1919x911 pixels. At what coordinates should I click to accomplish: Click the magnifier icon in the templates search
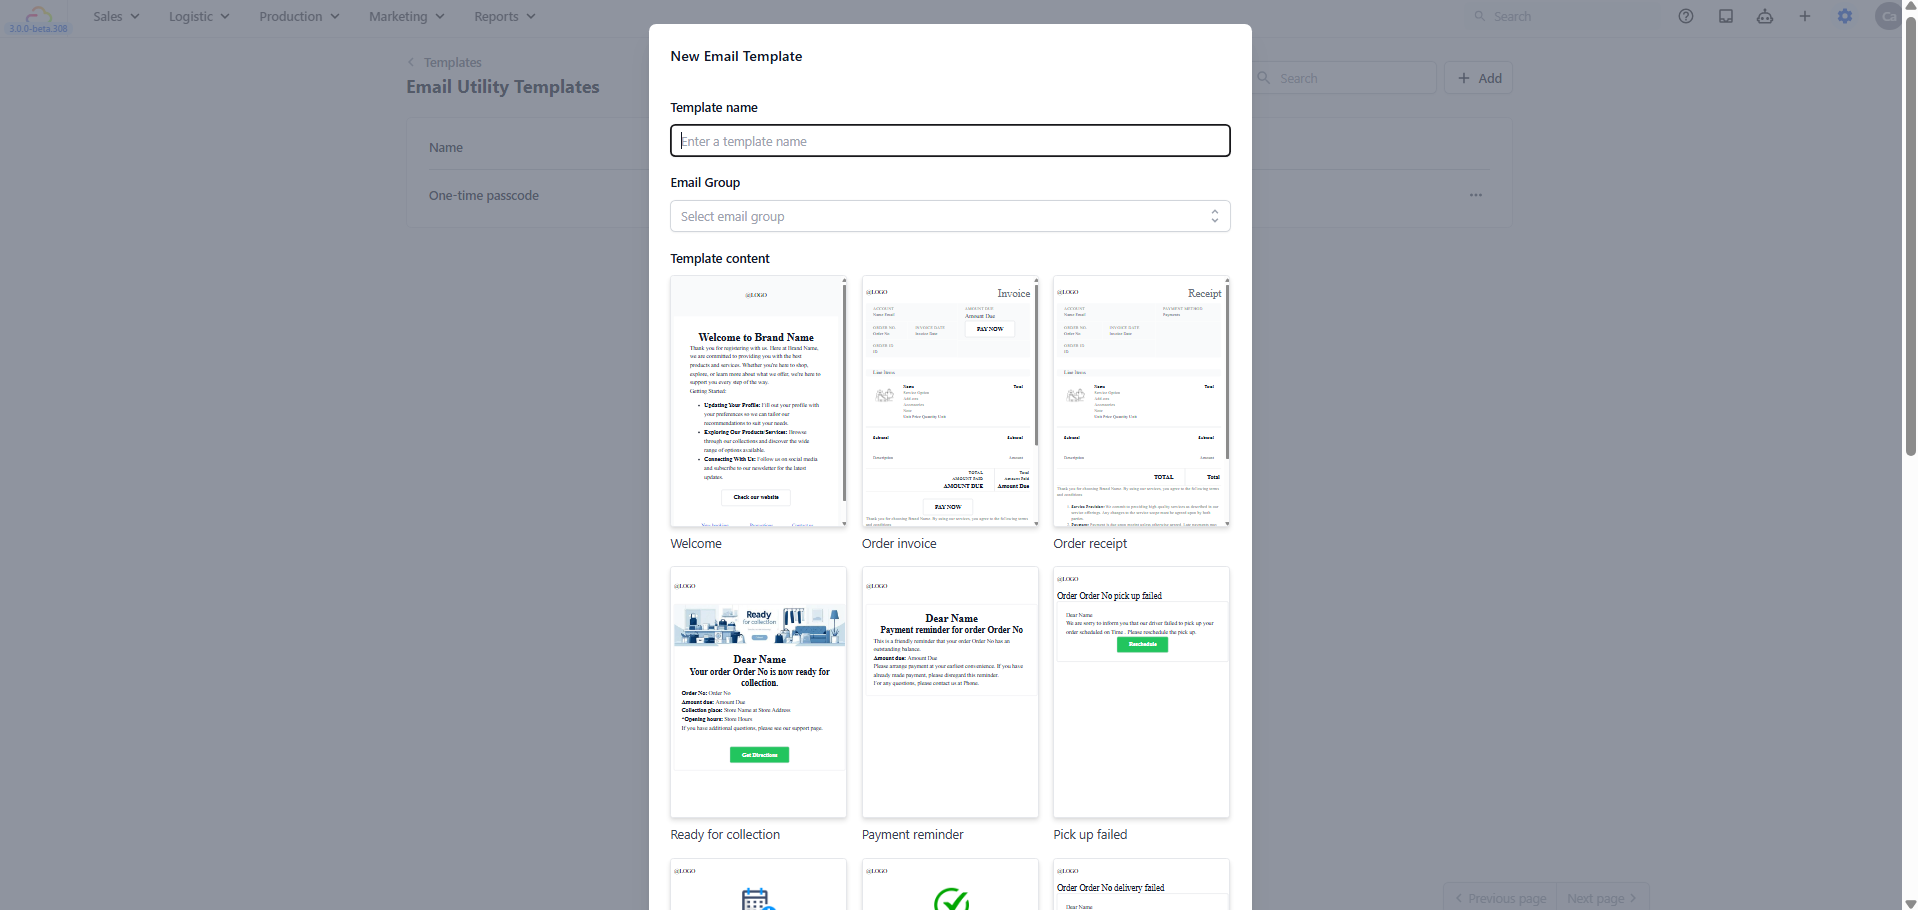1264,78
